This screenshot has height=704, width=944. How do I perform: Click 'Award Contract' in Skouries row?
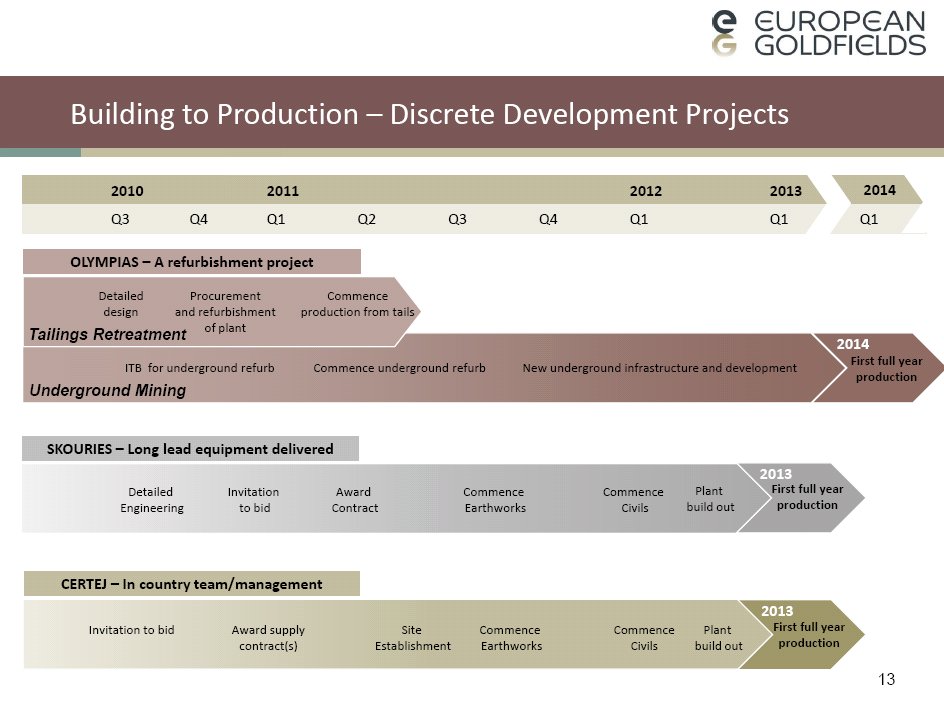[x=355, y=500]
